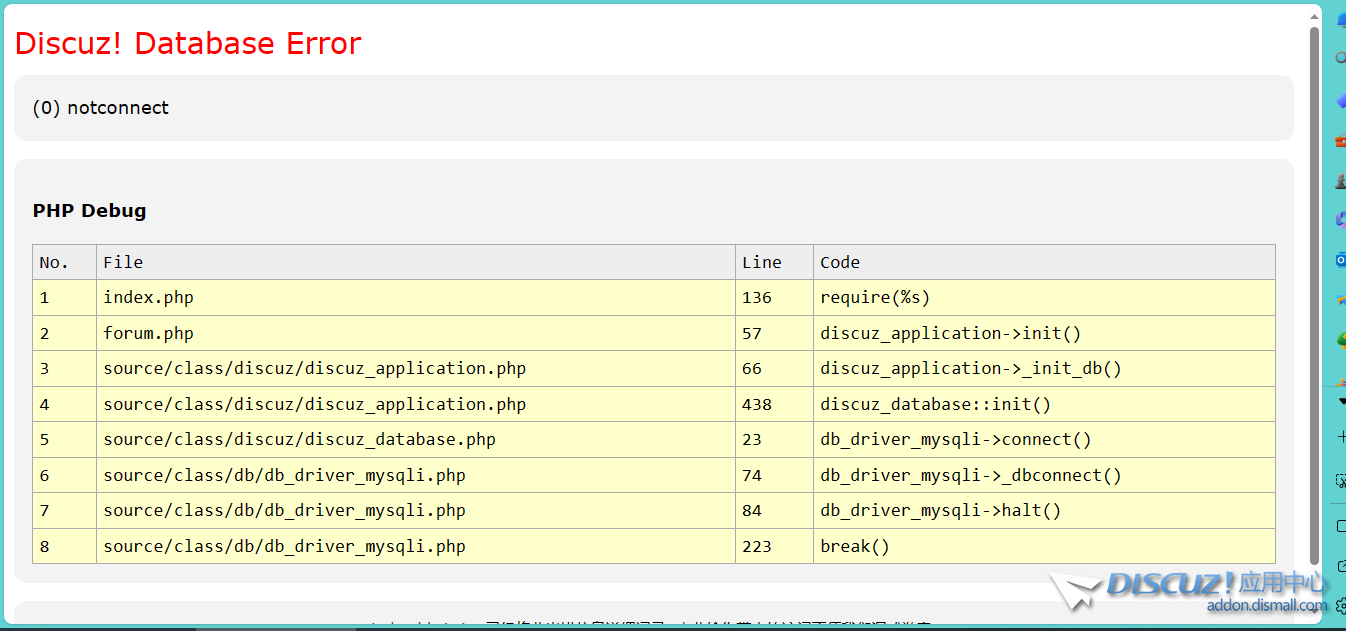Click the discuz_database::init() code cell

(1044, 405)
